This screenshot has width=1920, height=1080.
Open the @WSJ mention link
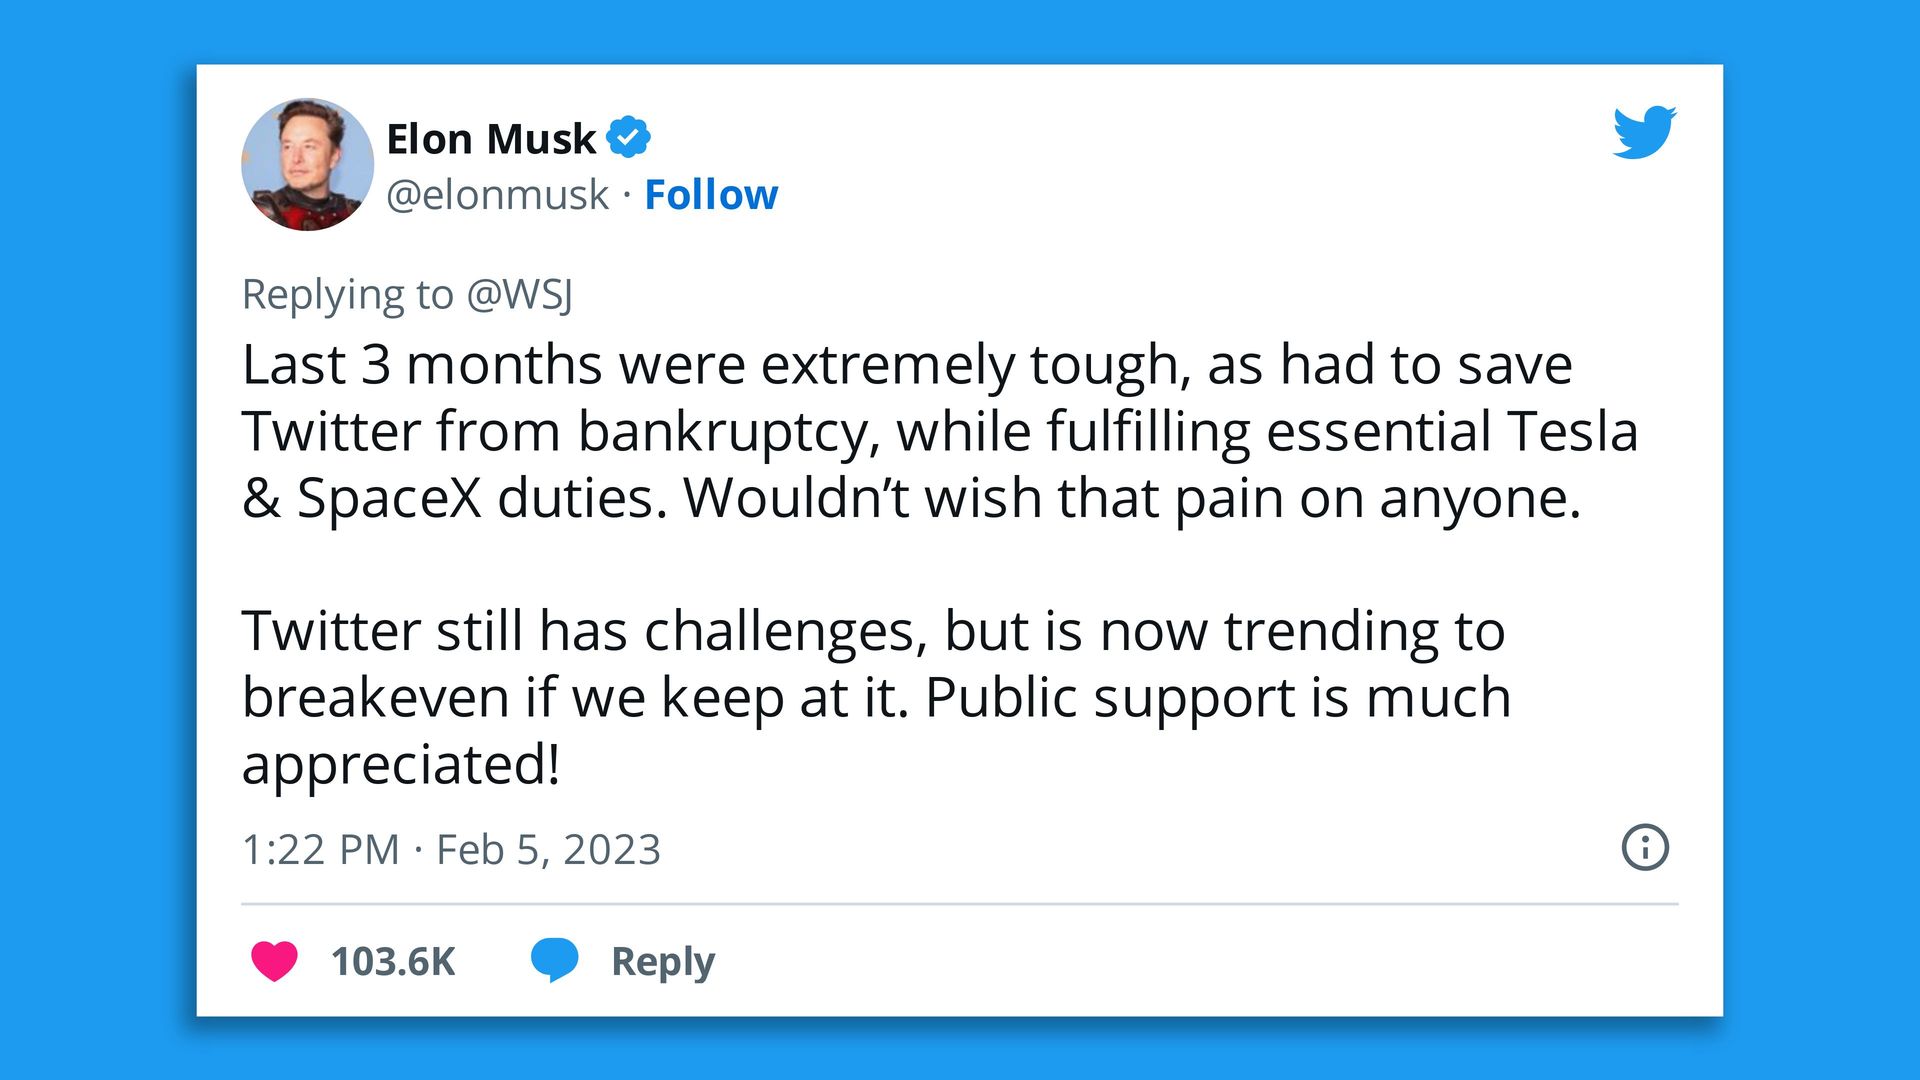point(520,295)
